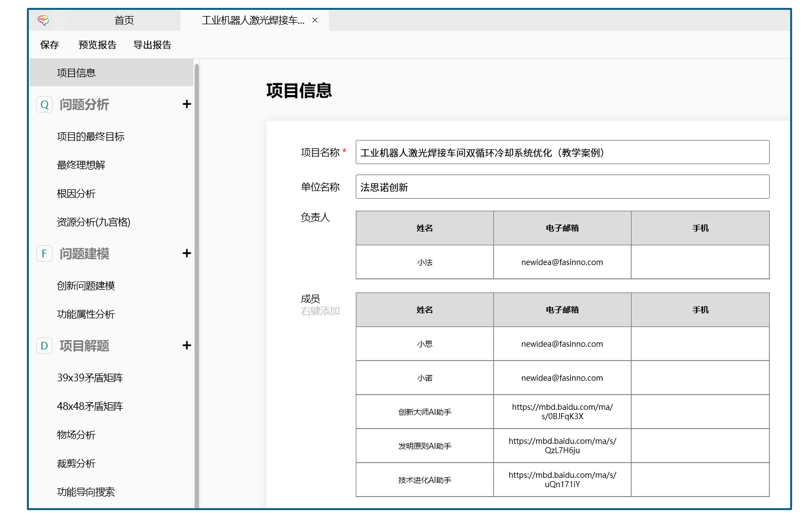809x520 pixels.
Task: Click the D icon beside 项目解题
Action: point(44,346)
